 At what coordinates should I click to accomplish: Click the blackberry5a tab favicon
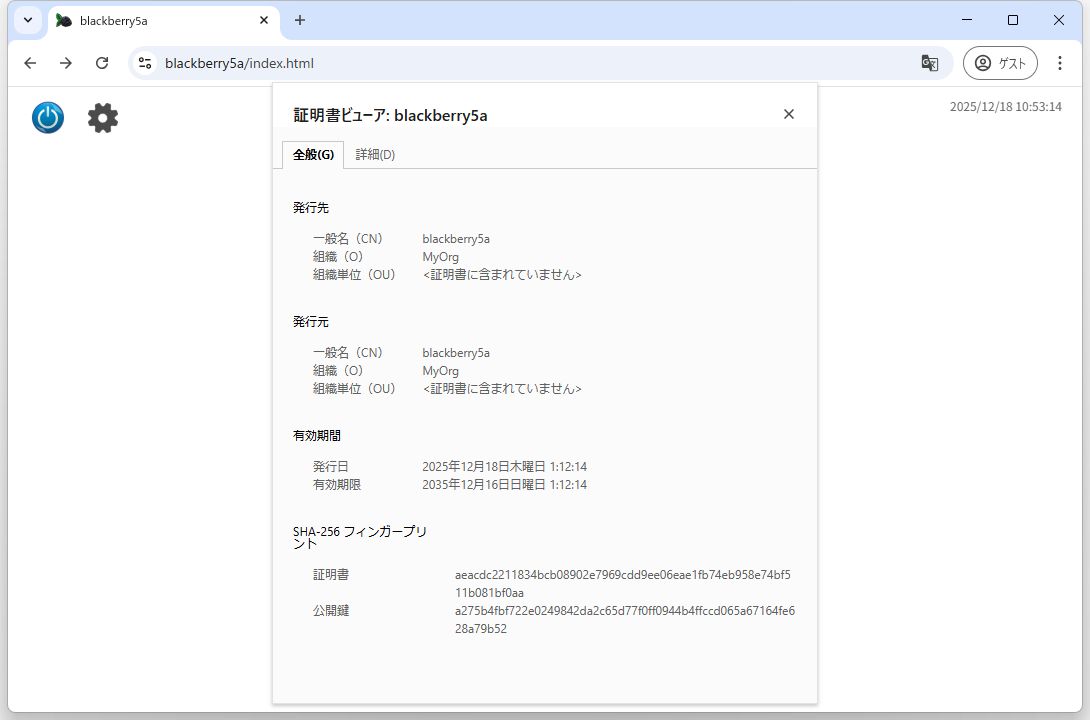tap(62, 20)
